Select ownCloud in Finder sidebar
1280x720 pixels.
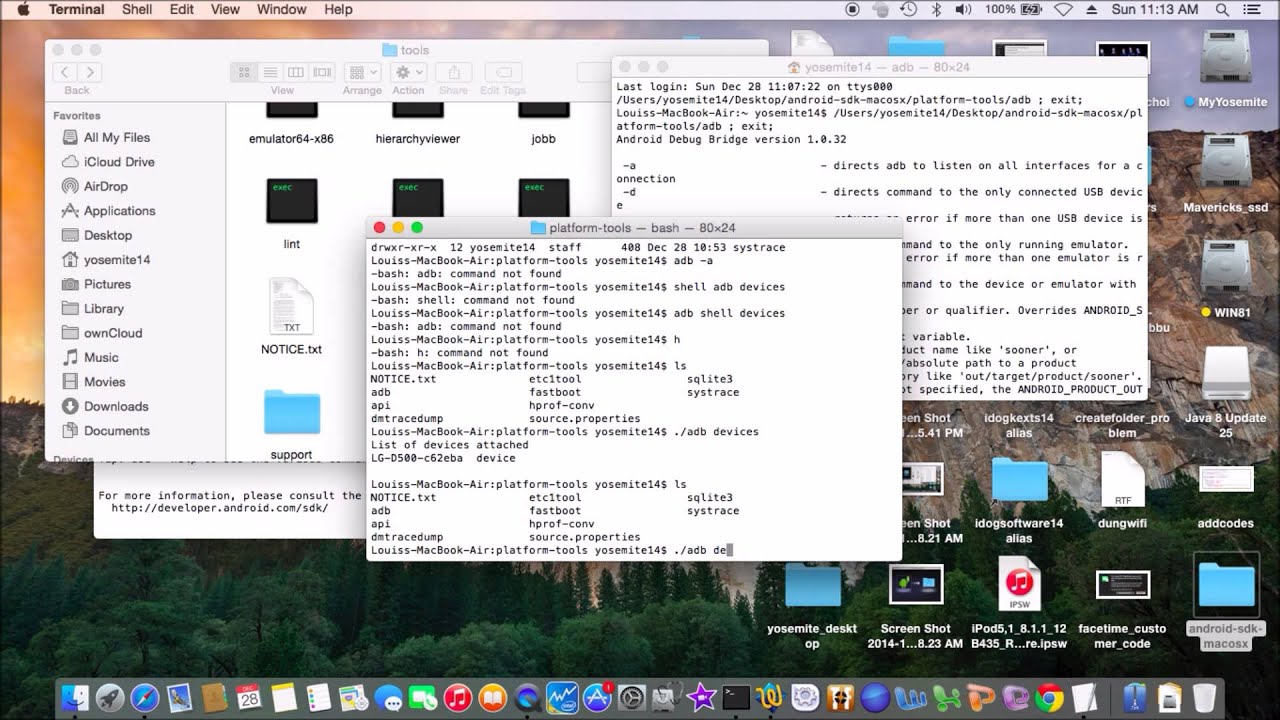pos(113,333)
